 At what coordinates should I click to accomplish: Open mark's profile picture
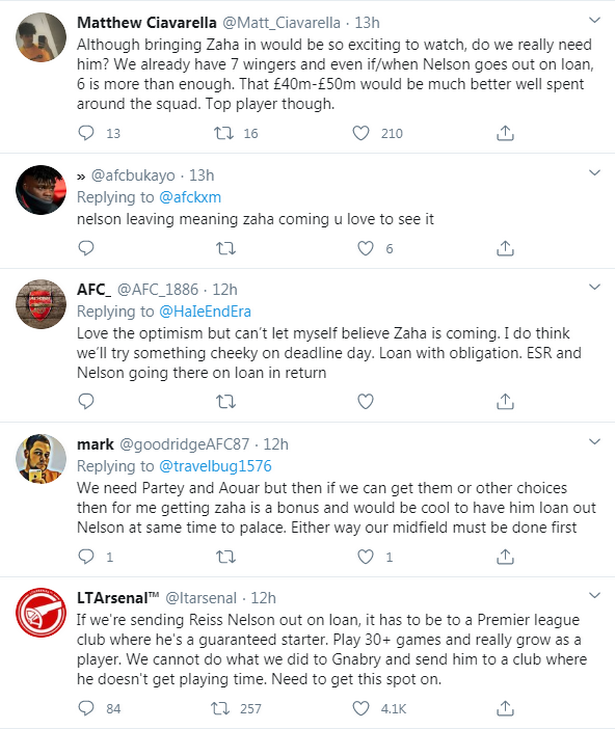pos(43,459)
